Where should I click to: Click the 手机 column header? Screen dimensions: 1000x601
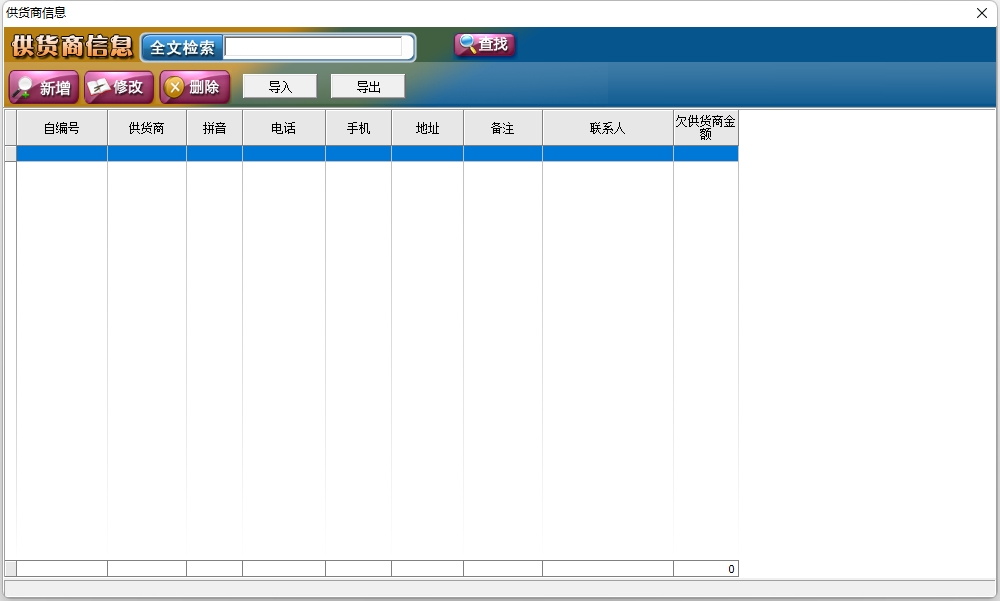coord(358,128)
